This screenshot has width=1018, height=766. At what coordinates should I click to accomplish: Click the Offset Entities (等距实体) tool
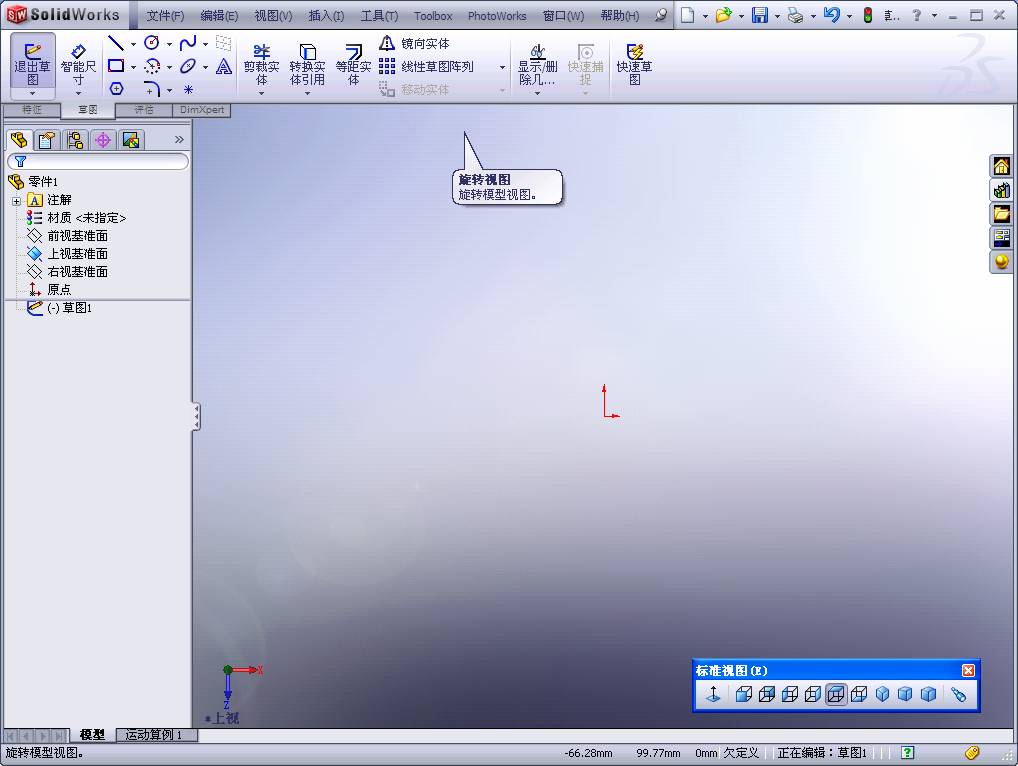pyautogui.click(x=353, y=65)
